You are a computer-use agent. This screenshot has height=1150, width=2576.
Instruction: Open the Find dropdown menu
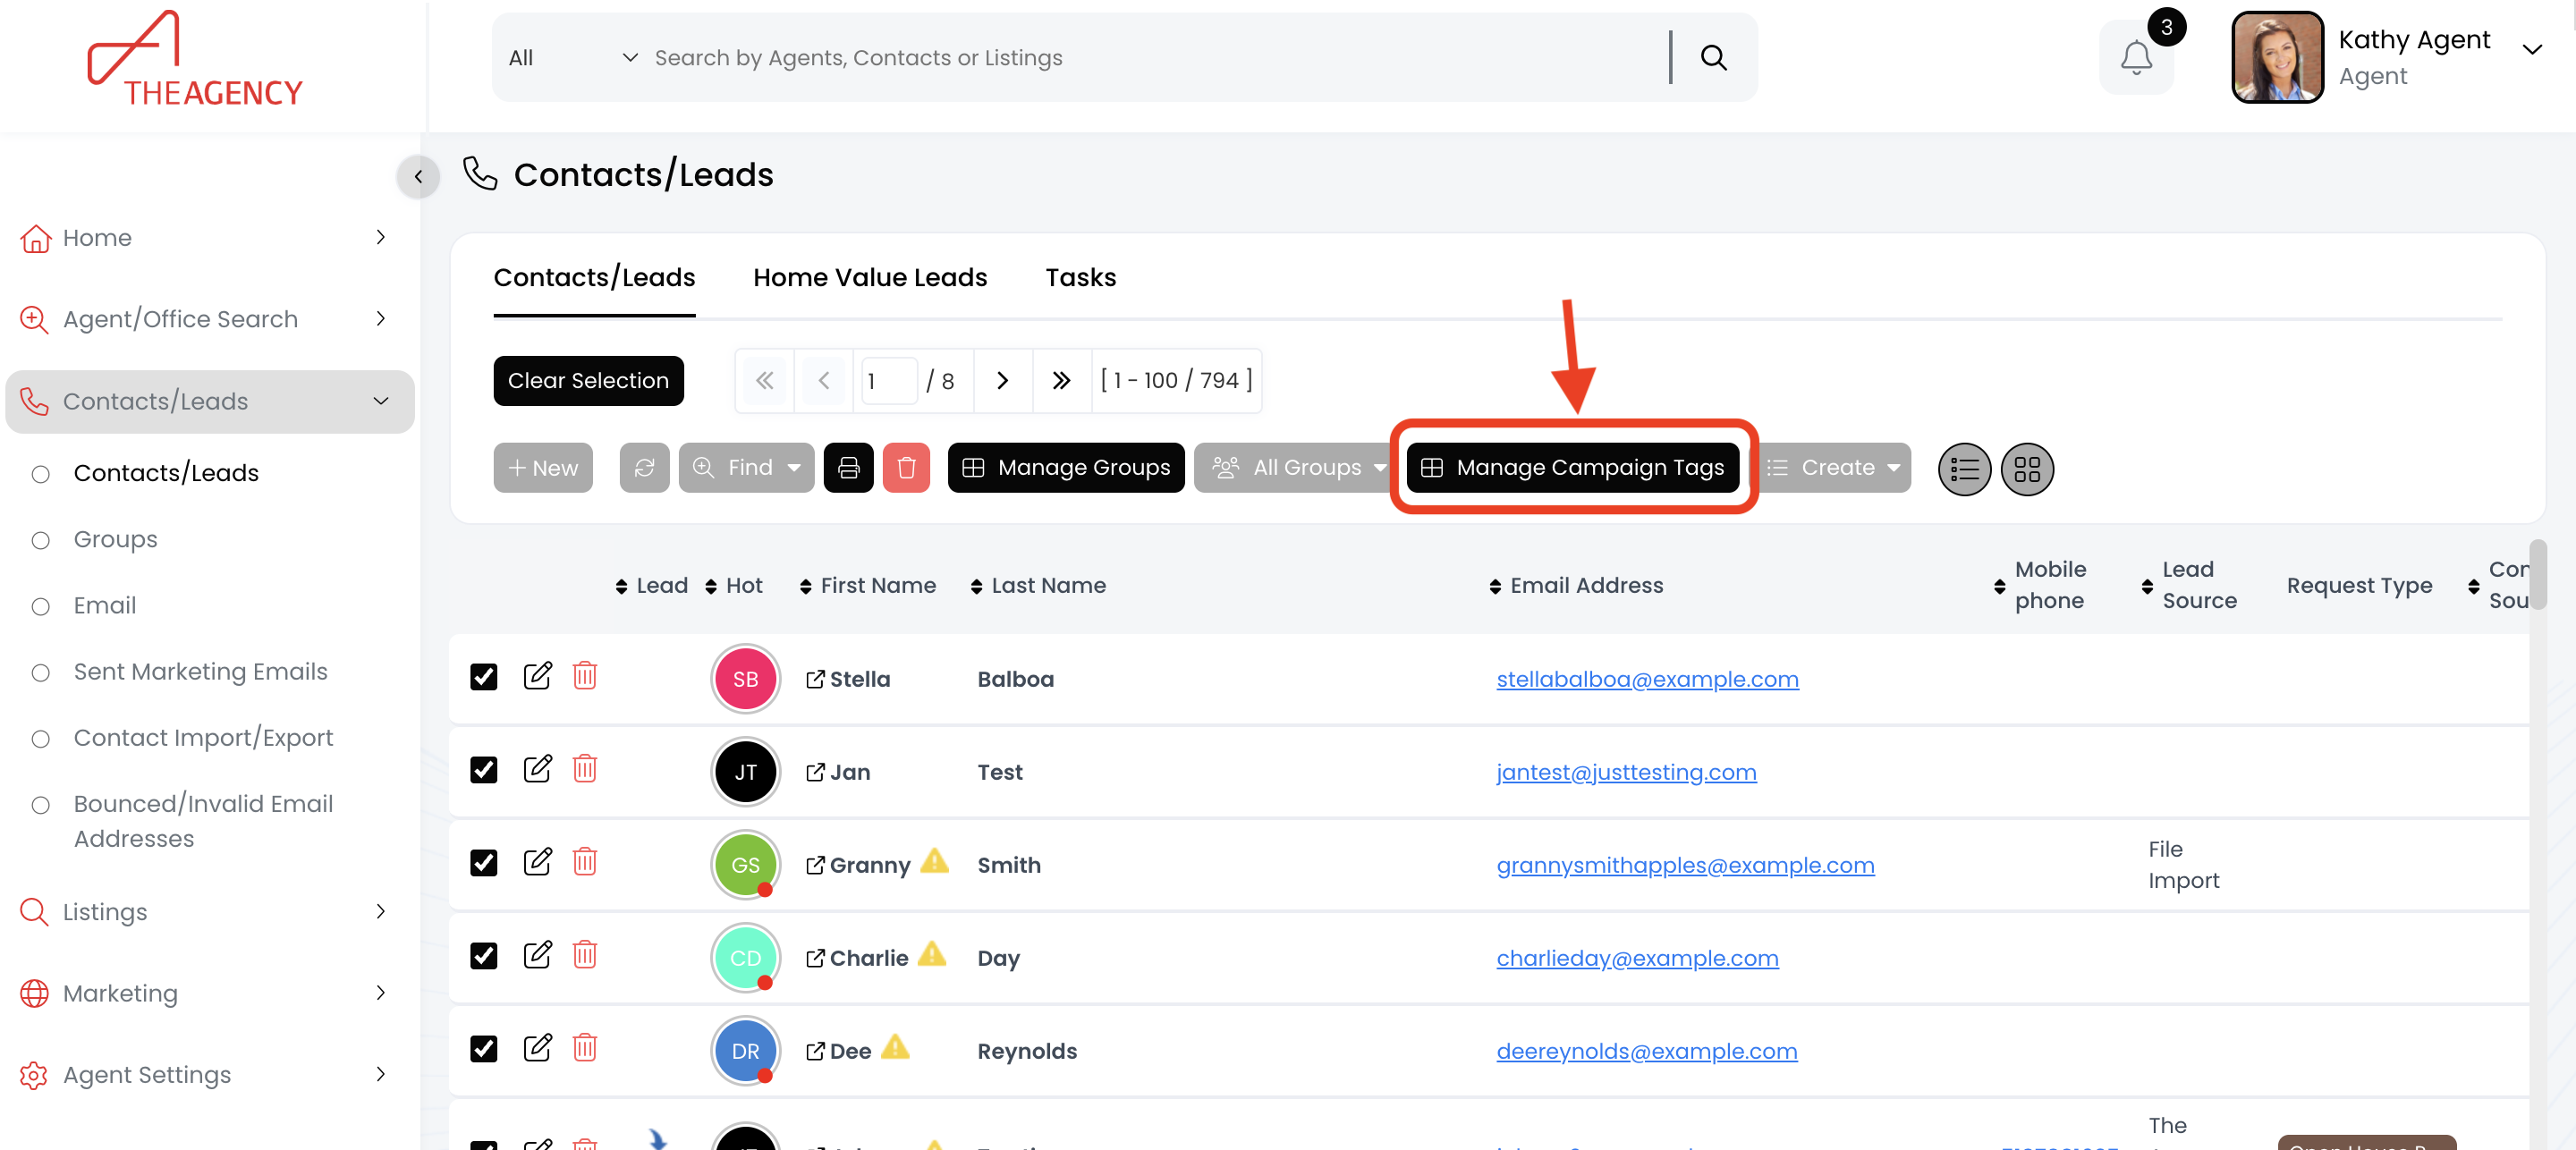point(747,468)
